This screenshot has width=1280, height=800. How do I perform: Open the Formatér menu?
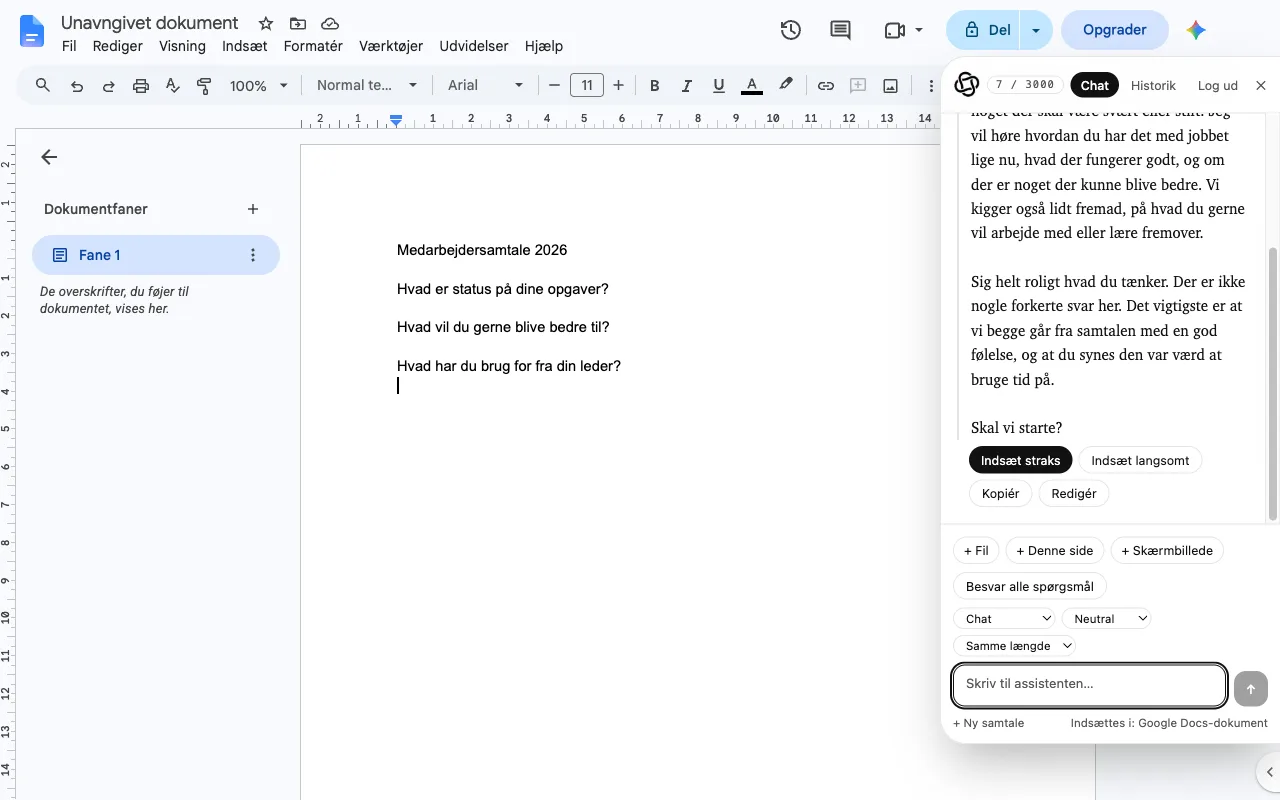click(313, 46)
